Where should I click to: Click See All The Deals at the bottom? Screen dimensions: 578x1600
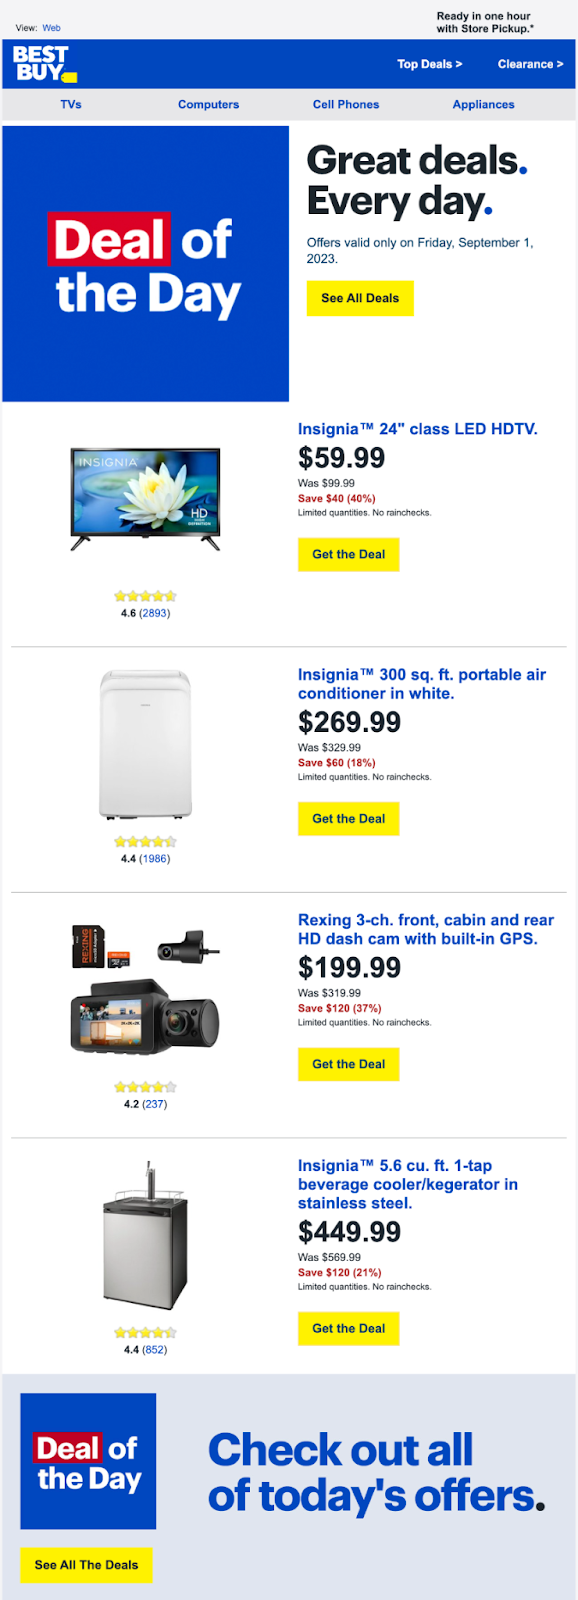point(85,1566)
